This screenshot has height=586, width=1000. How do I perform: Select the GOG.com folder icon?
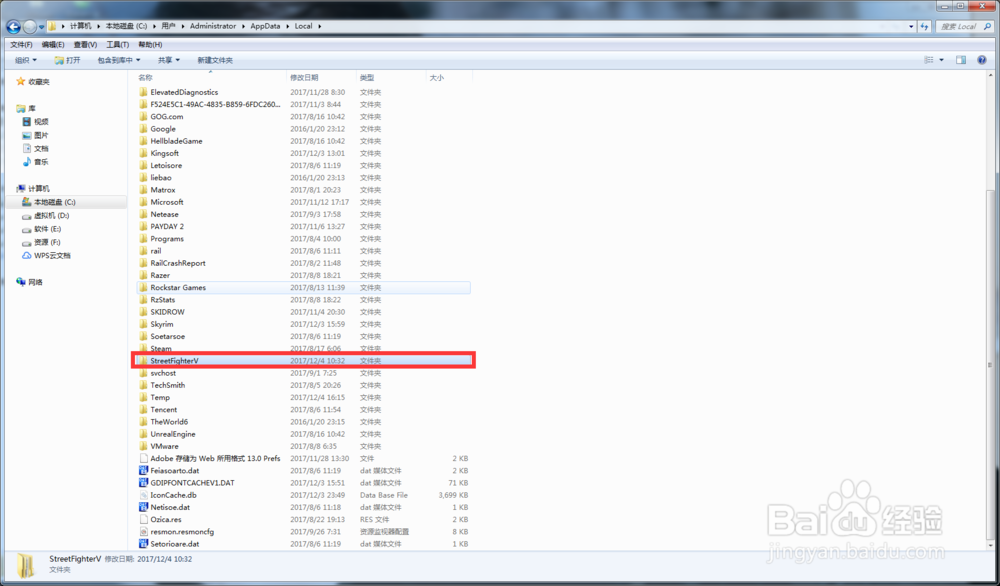(x=143, y=117)
